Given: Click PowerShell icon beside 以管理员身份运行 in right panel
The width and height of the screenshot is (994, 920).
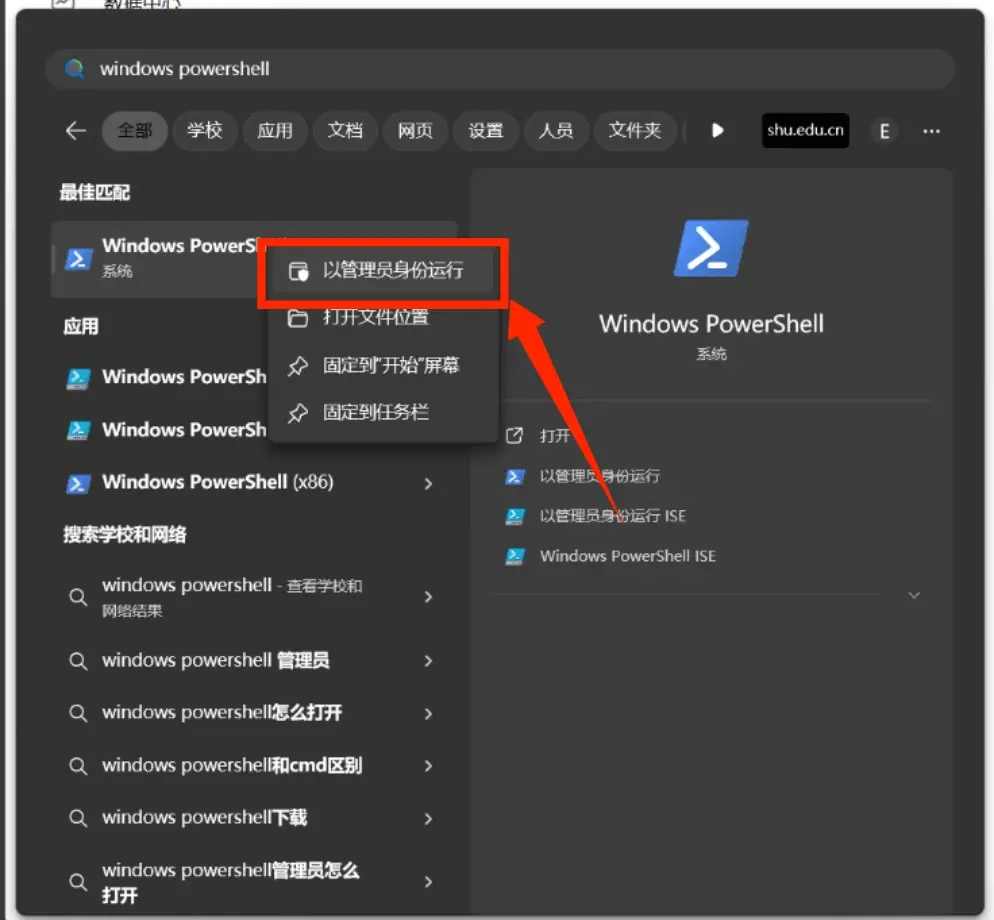Looking at the screenshot, I should [x=514, y=476].
